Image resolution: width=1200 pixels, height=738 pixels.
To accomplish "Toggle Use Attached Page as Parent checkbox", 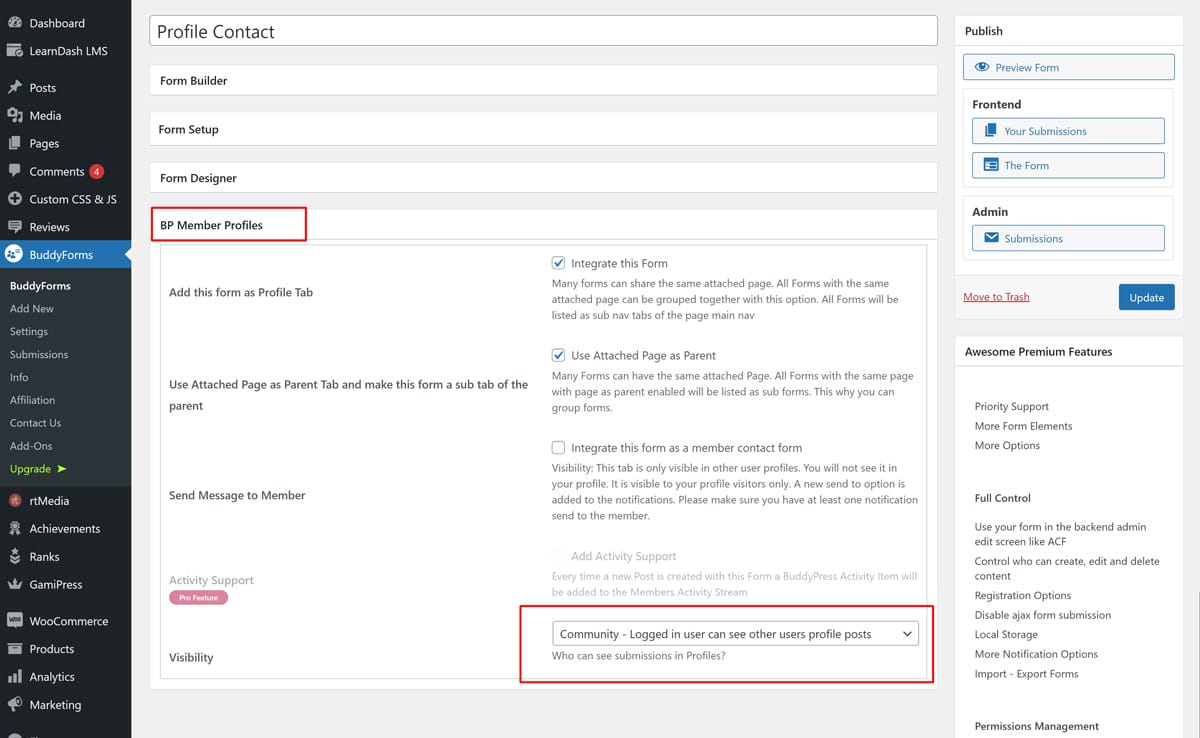I will pos(558,356).
